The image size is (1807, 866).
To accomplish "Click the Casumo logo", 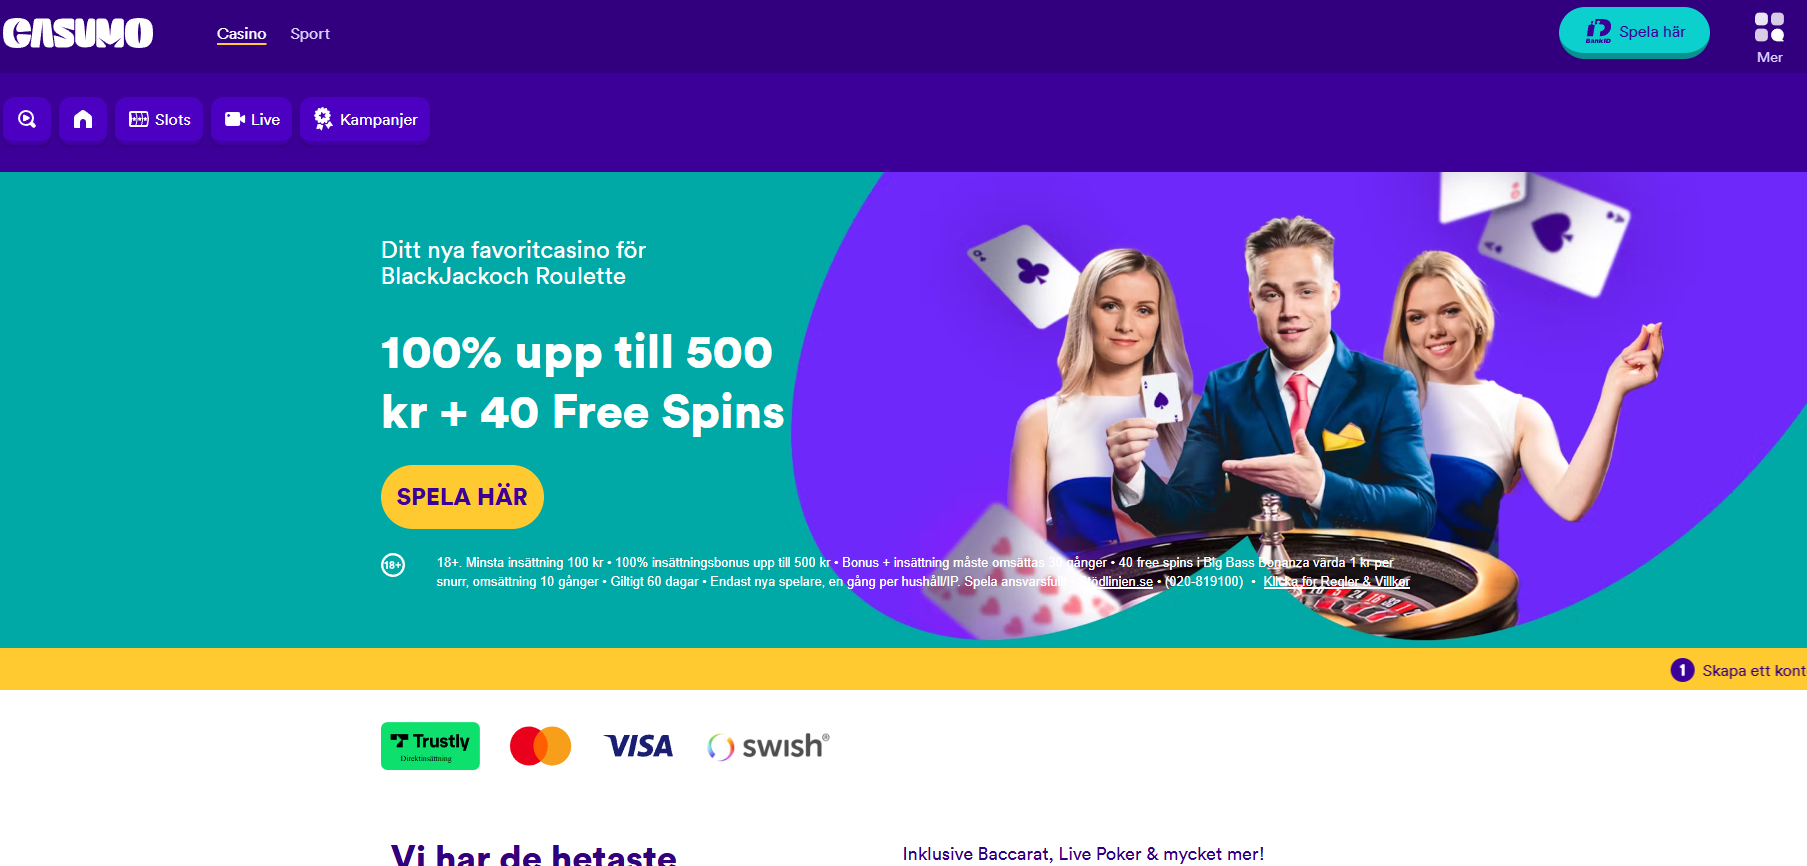I will click(78, 33).
